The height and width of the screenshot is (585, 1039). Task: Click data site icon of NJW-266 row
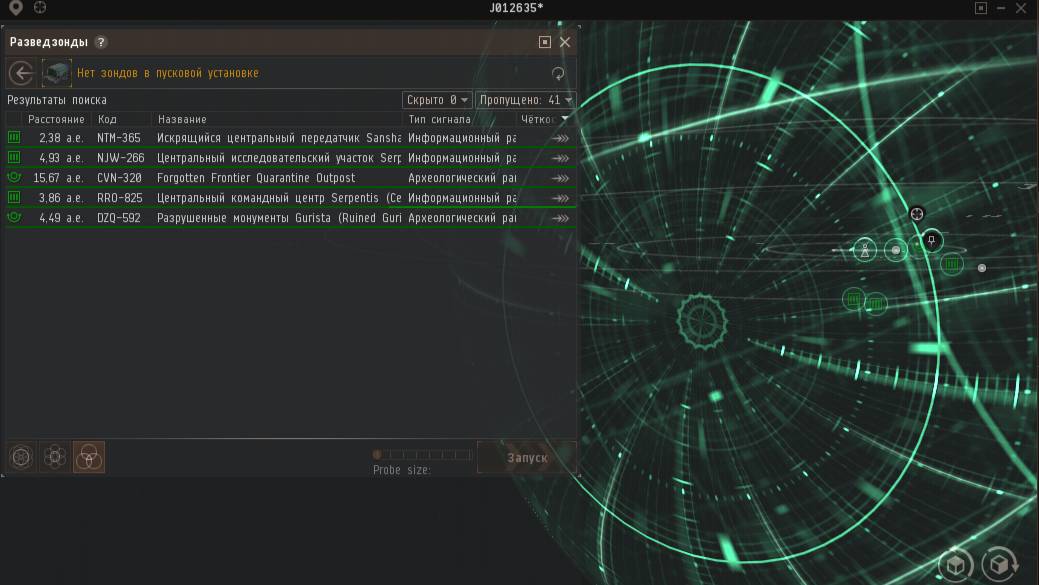pyautogui.click(x=14, y=158)
